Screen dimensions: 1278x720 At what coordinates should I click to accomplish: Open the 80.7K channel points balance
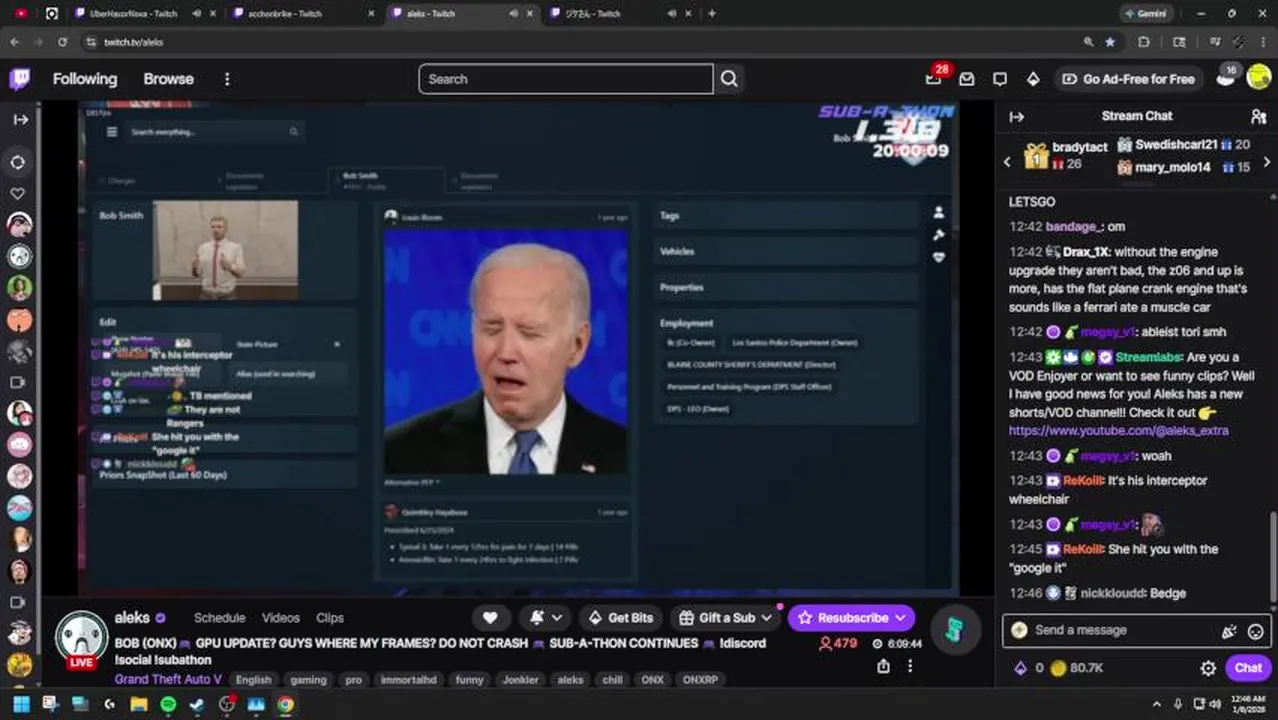point(1075,668)
